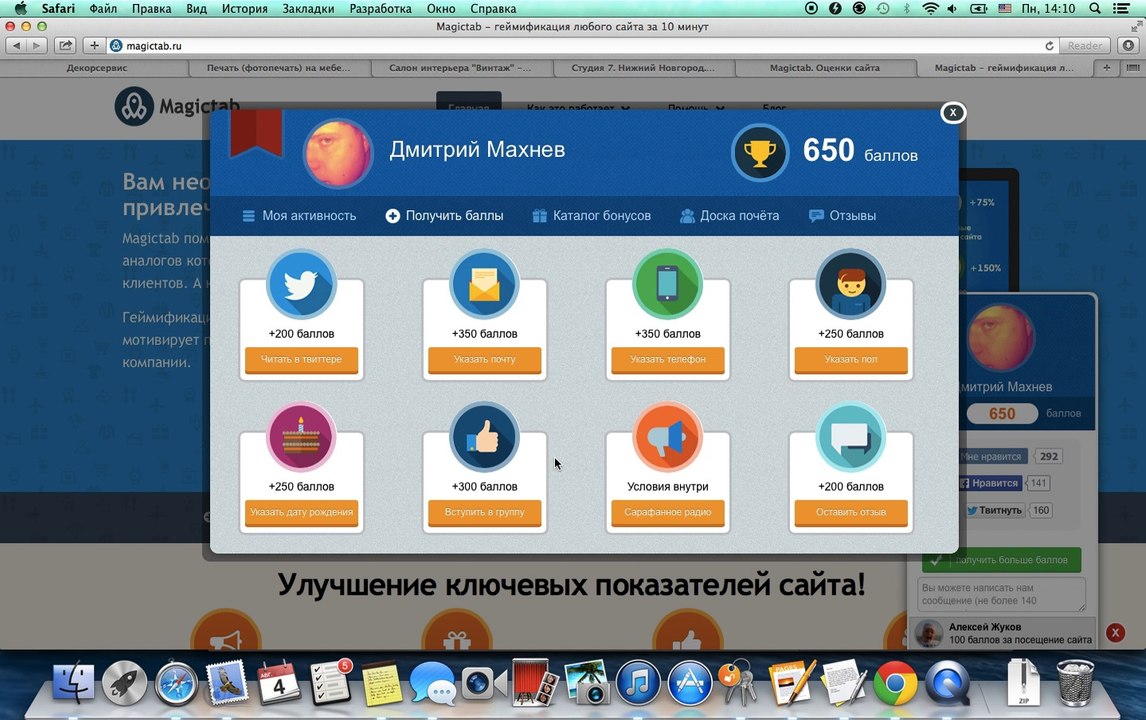This screenshot has height=720, width=1146.
Task: Open Photo Booth from the Dock
Action: 536,683
